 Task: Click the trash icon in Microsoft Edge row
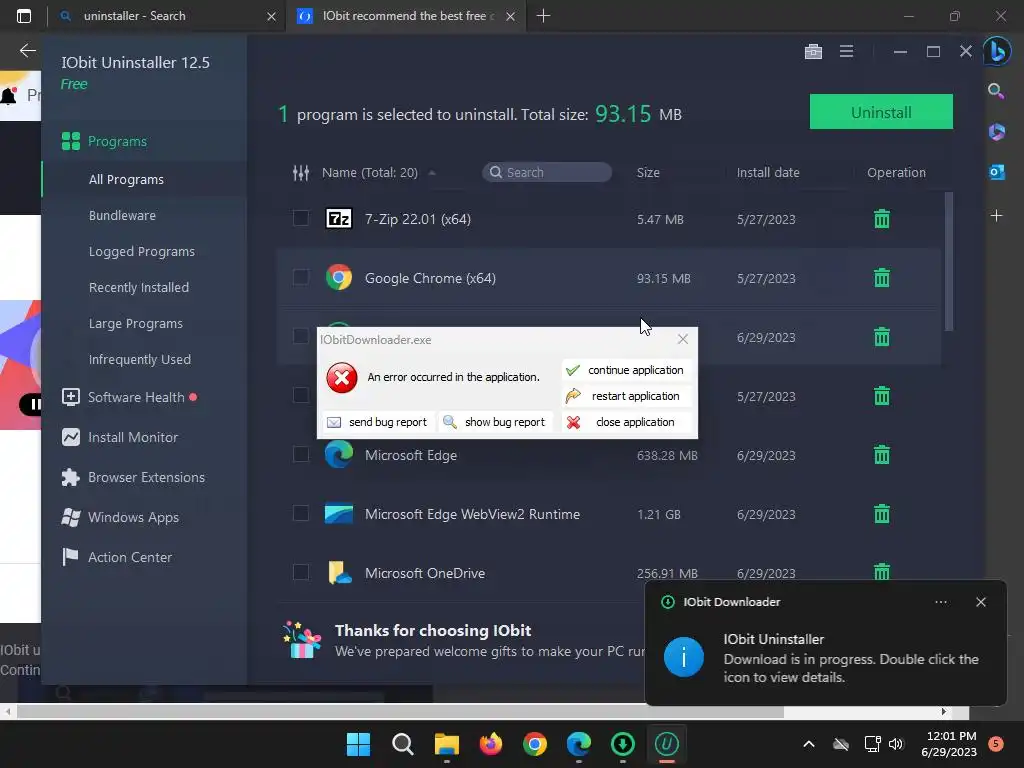pos(882,455)
